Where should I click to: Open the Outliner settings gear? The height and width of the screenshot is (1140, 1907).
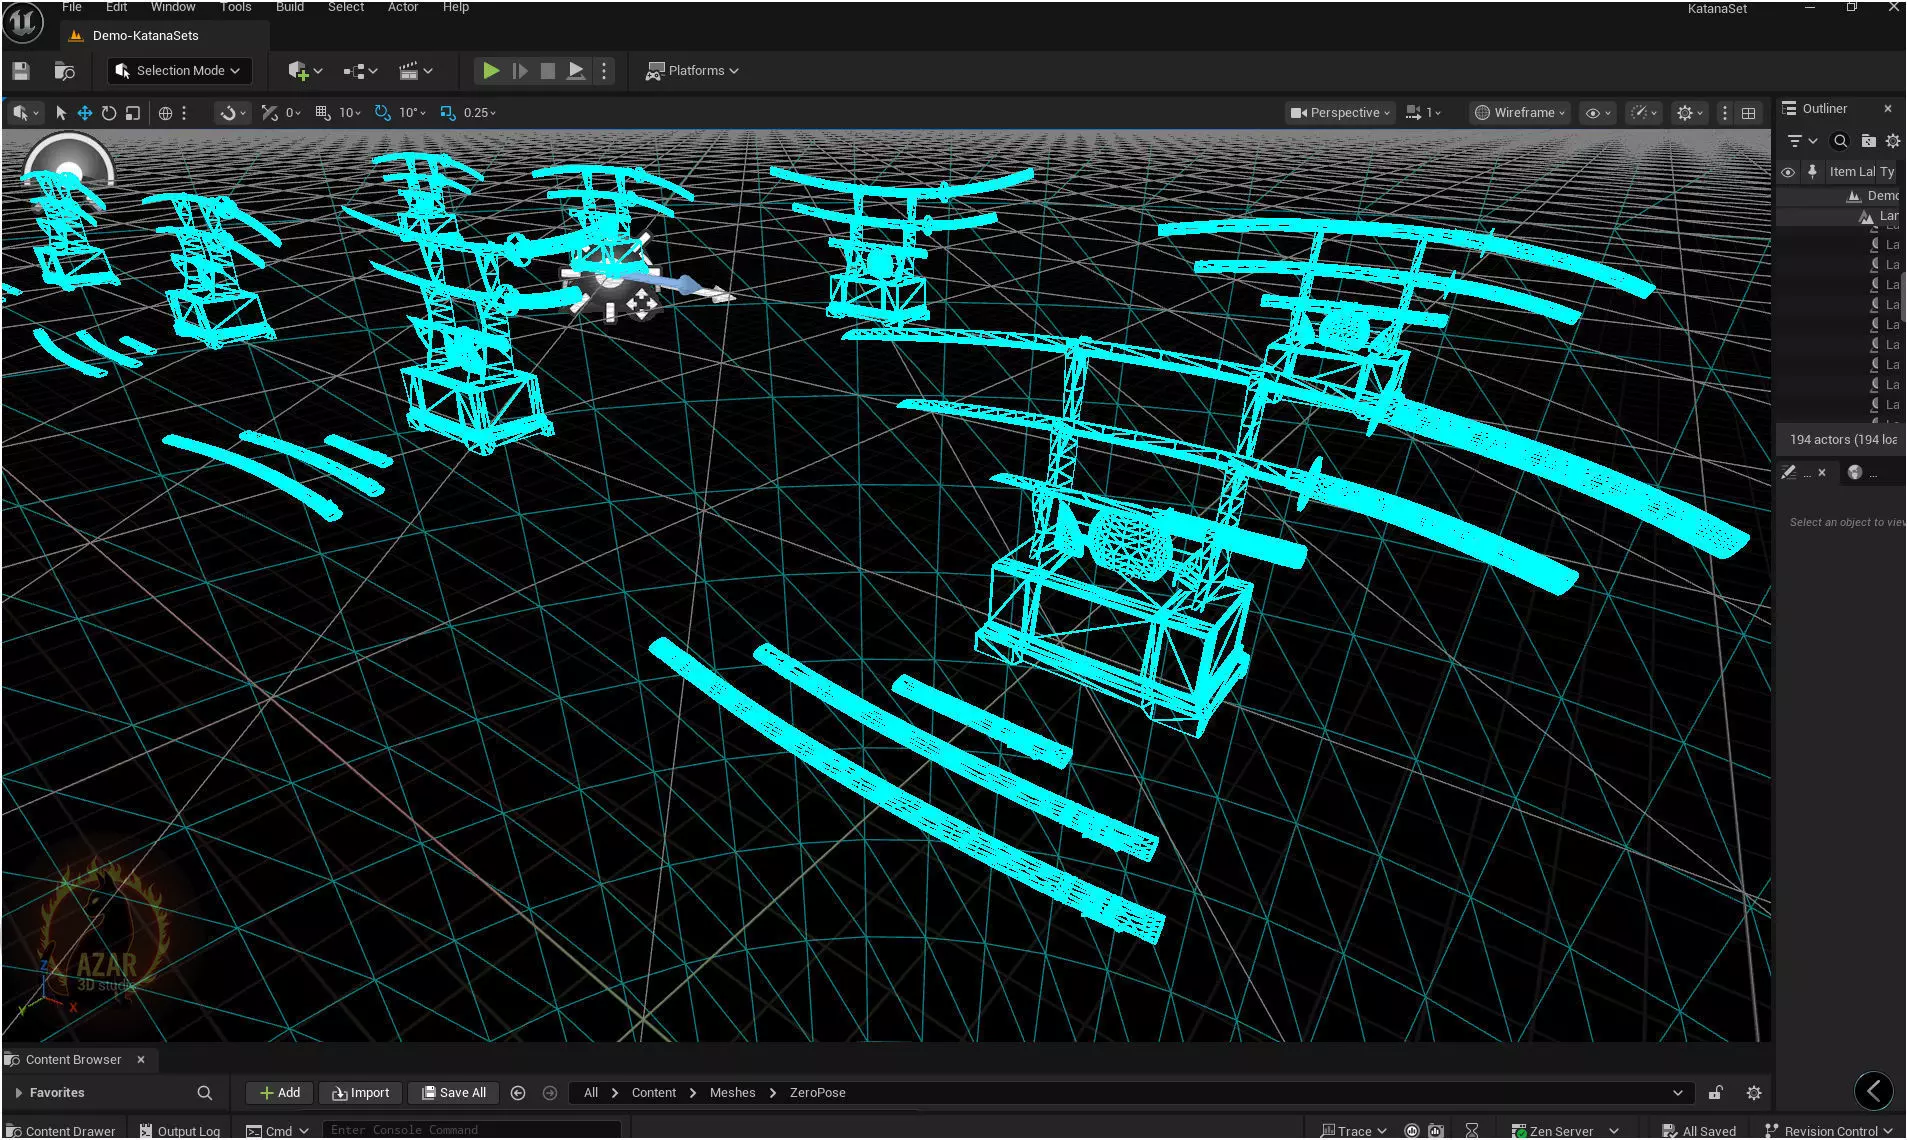pos(1893,141)
